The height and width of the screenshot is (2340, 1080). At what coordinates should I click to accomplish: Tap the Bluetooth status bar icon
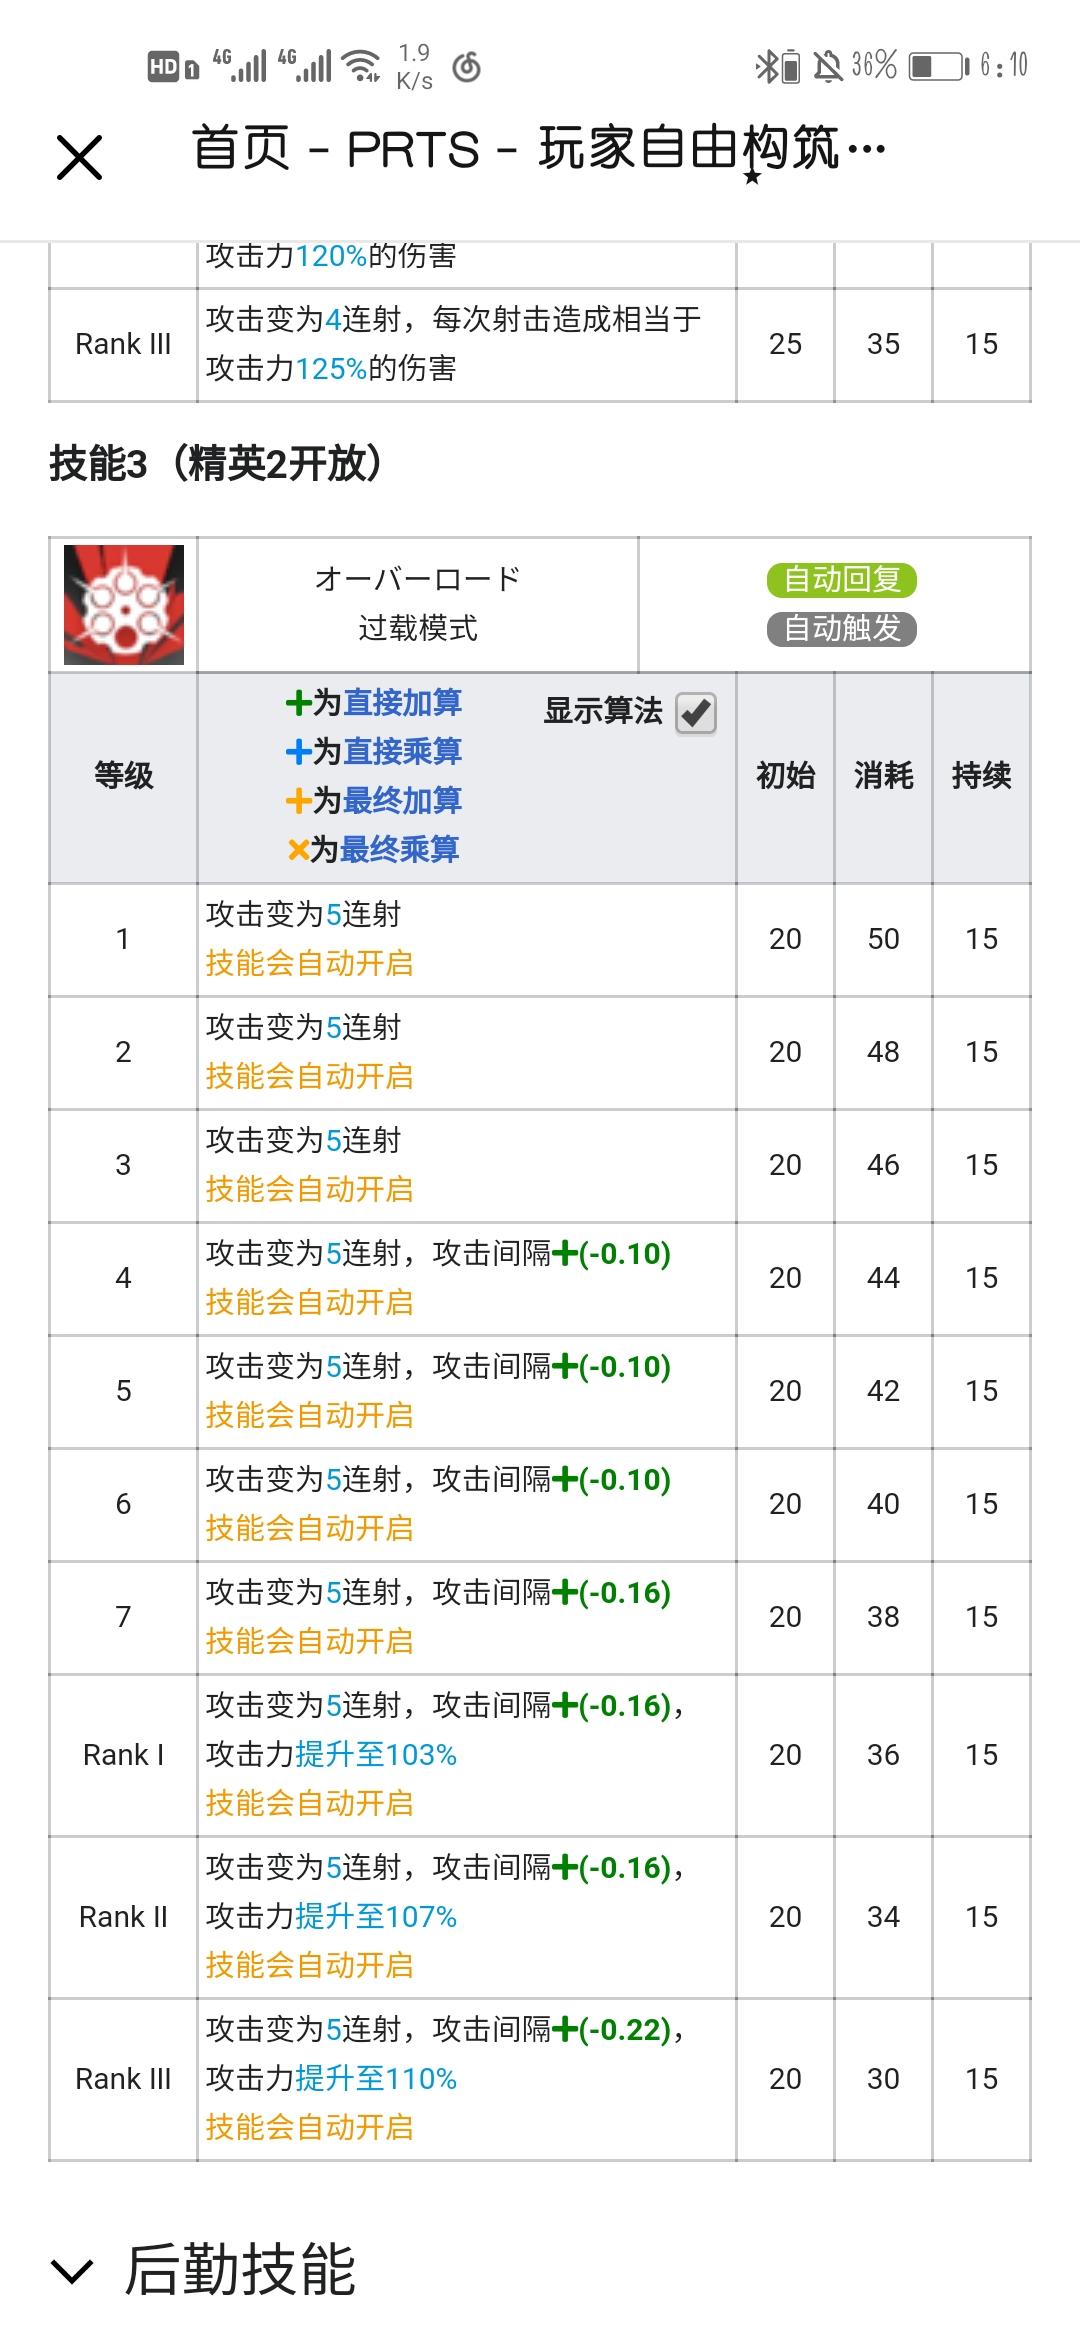pos(766,67)
